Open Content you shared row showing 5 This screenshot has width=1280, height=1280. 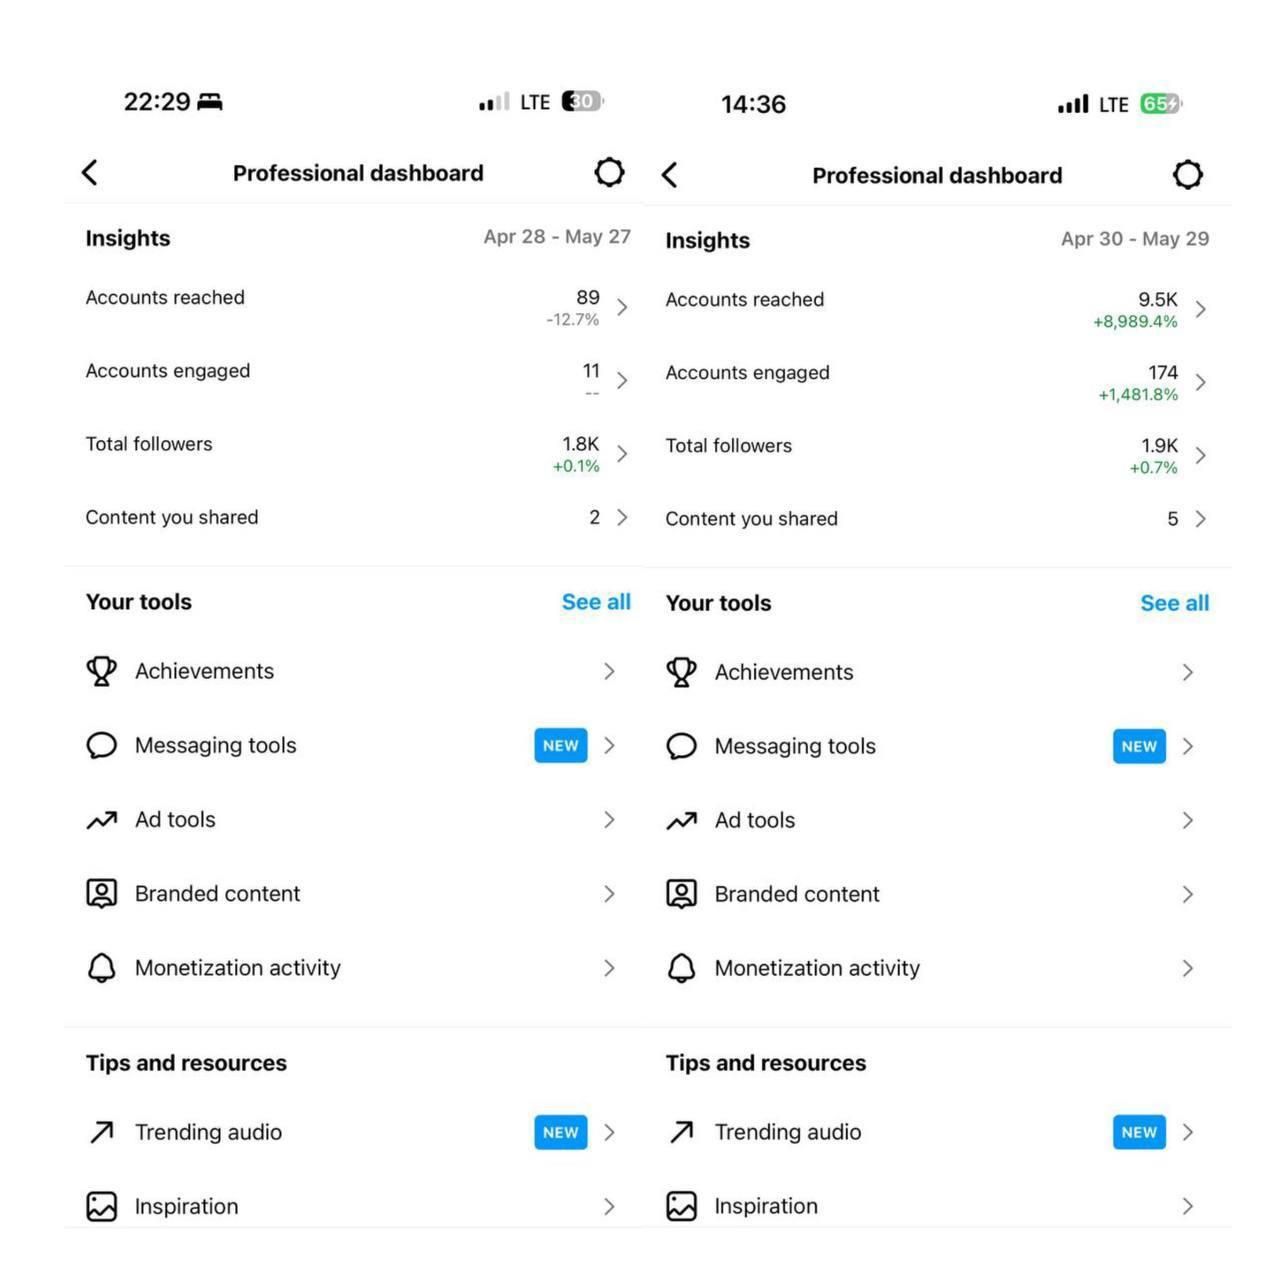(935, 519)
